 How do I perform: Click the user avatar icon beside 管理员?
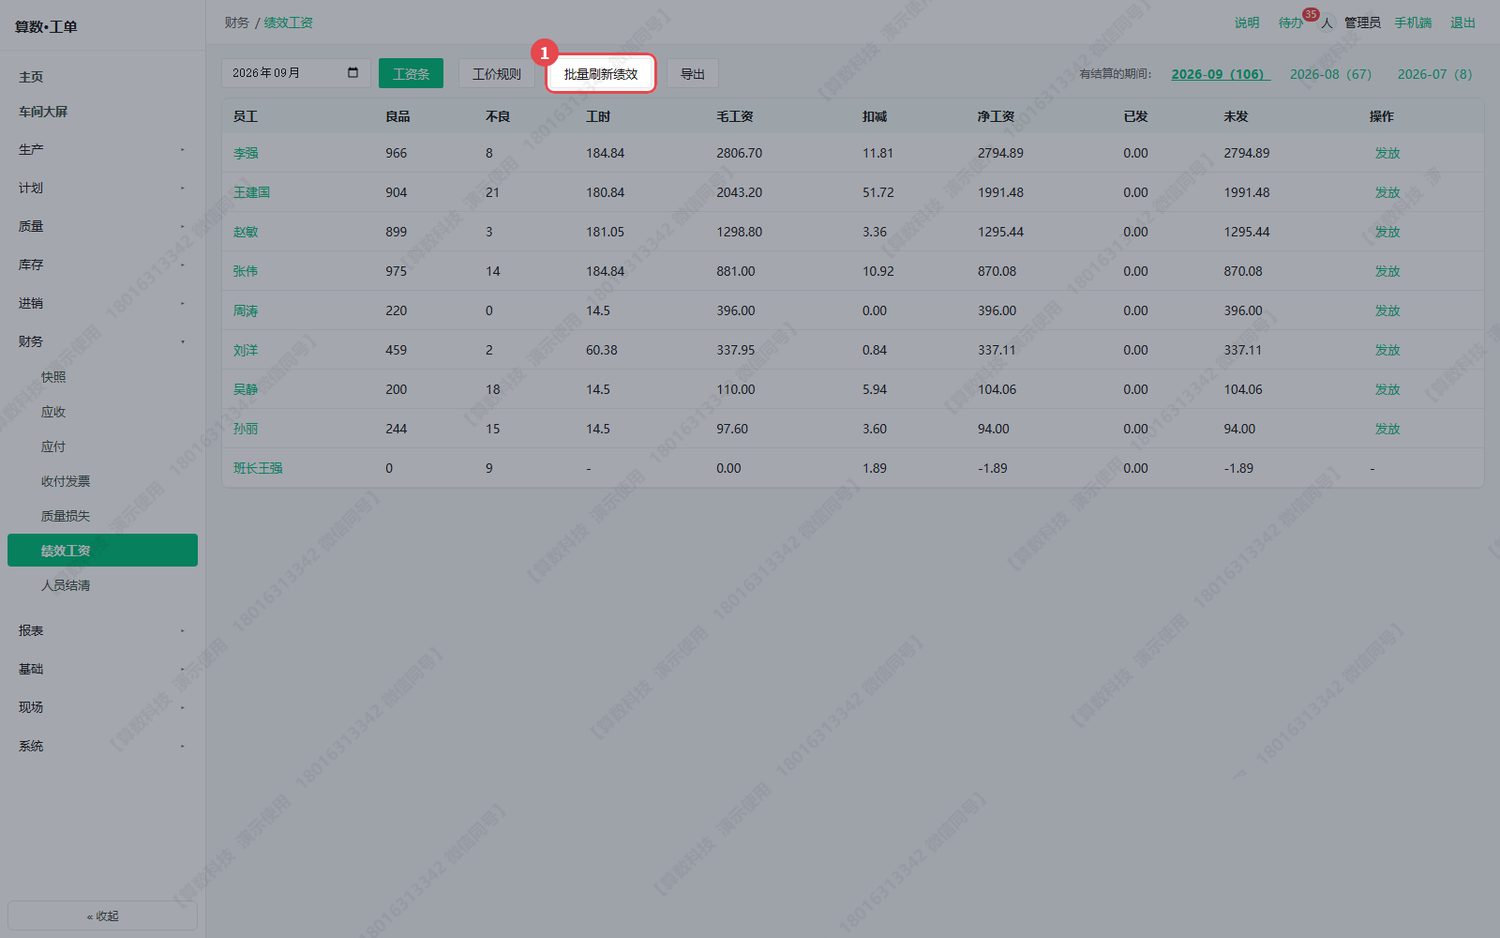(x=1327, y=23)
